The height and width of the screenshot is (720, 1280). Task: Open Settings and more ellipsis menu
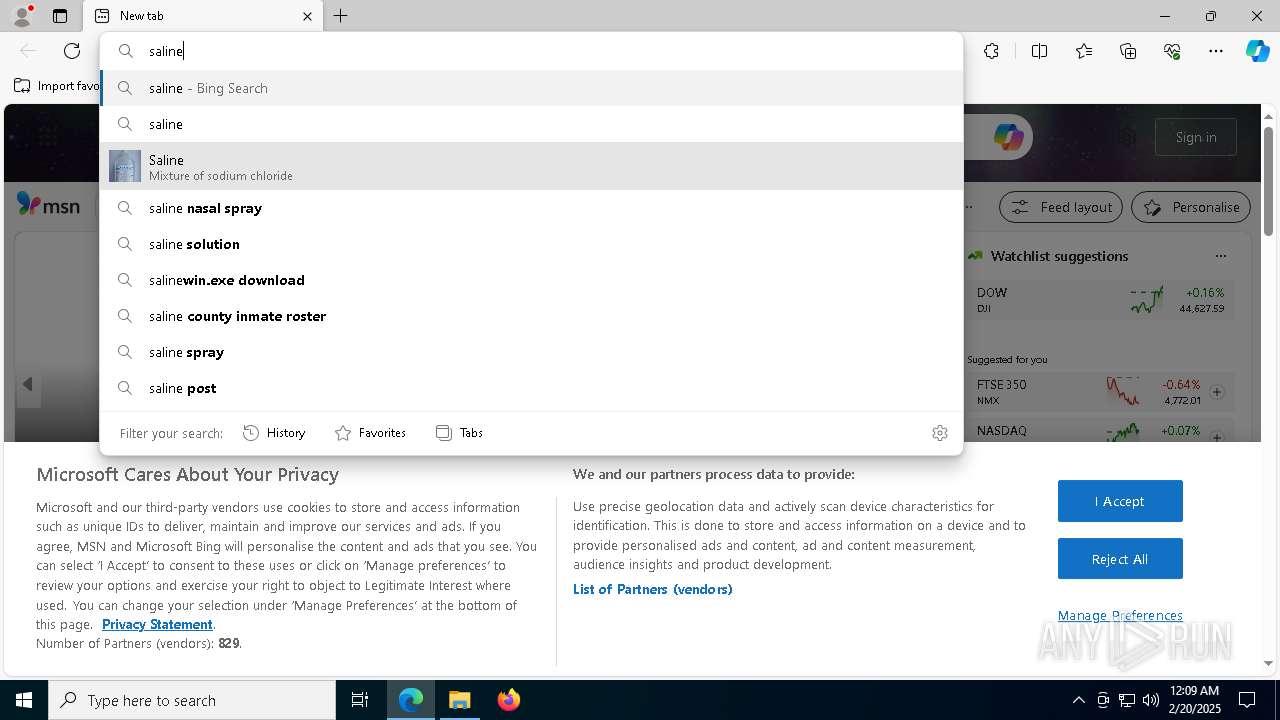point(1216,51)
